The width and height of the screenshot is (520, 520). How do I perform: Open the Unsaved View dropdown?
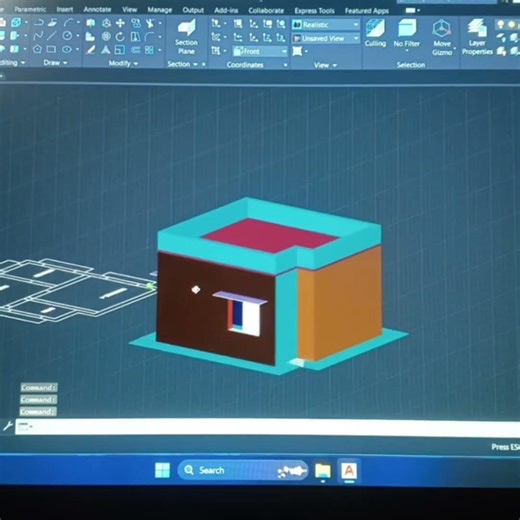coord(325,39)
